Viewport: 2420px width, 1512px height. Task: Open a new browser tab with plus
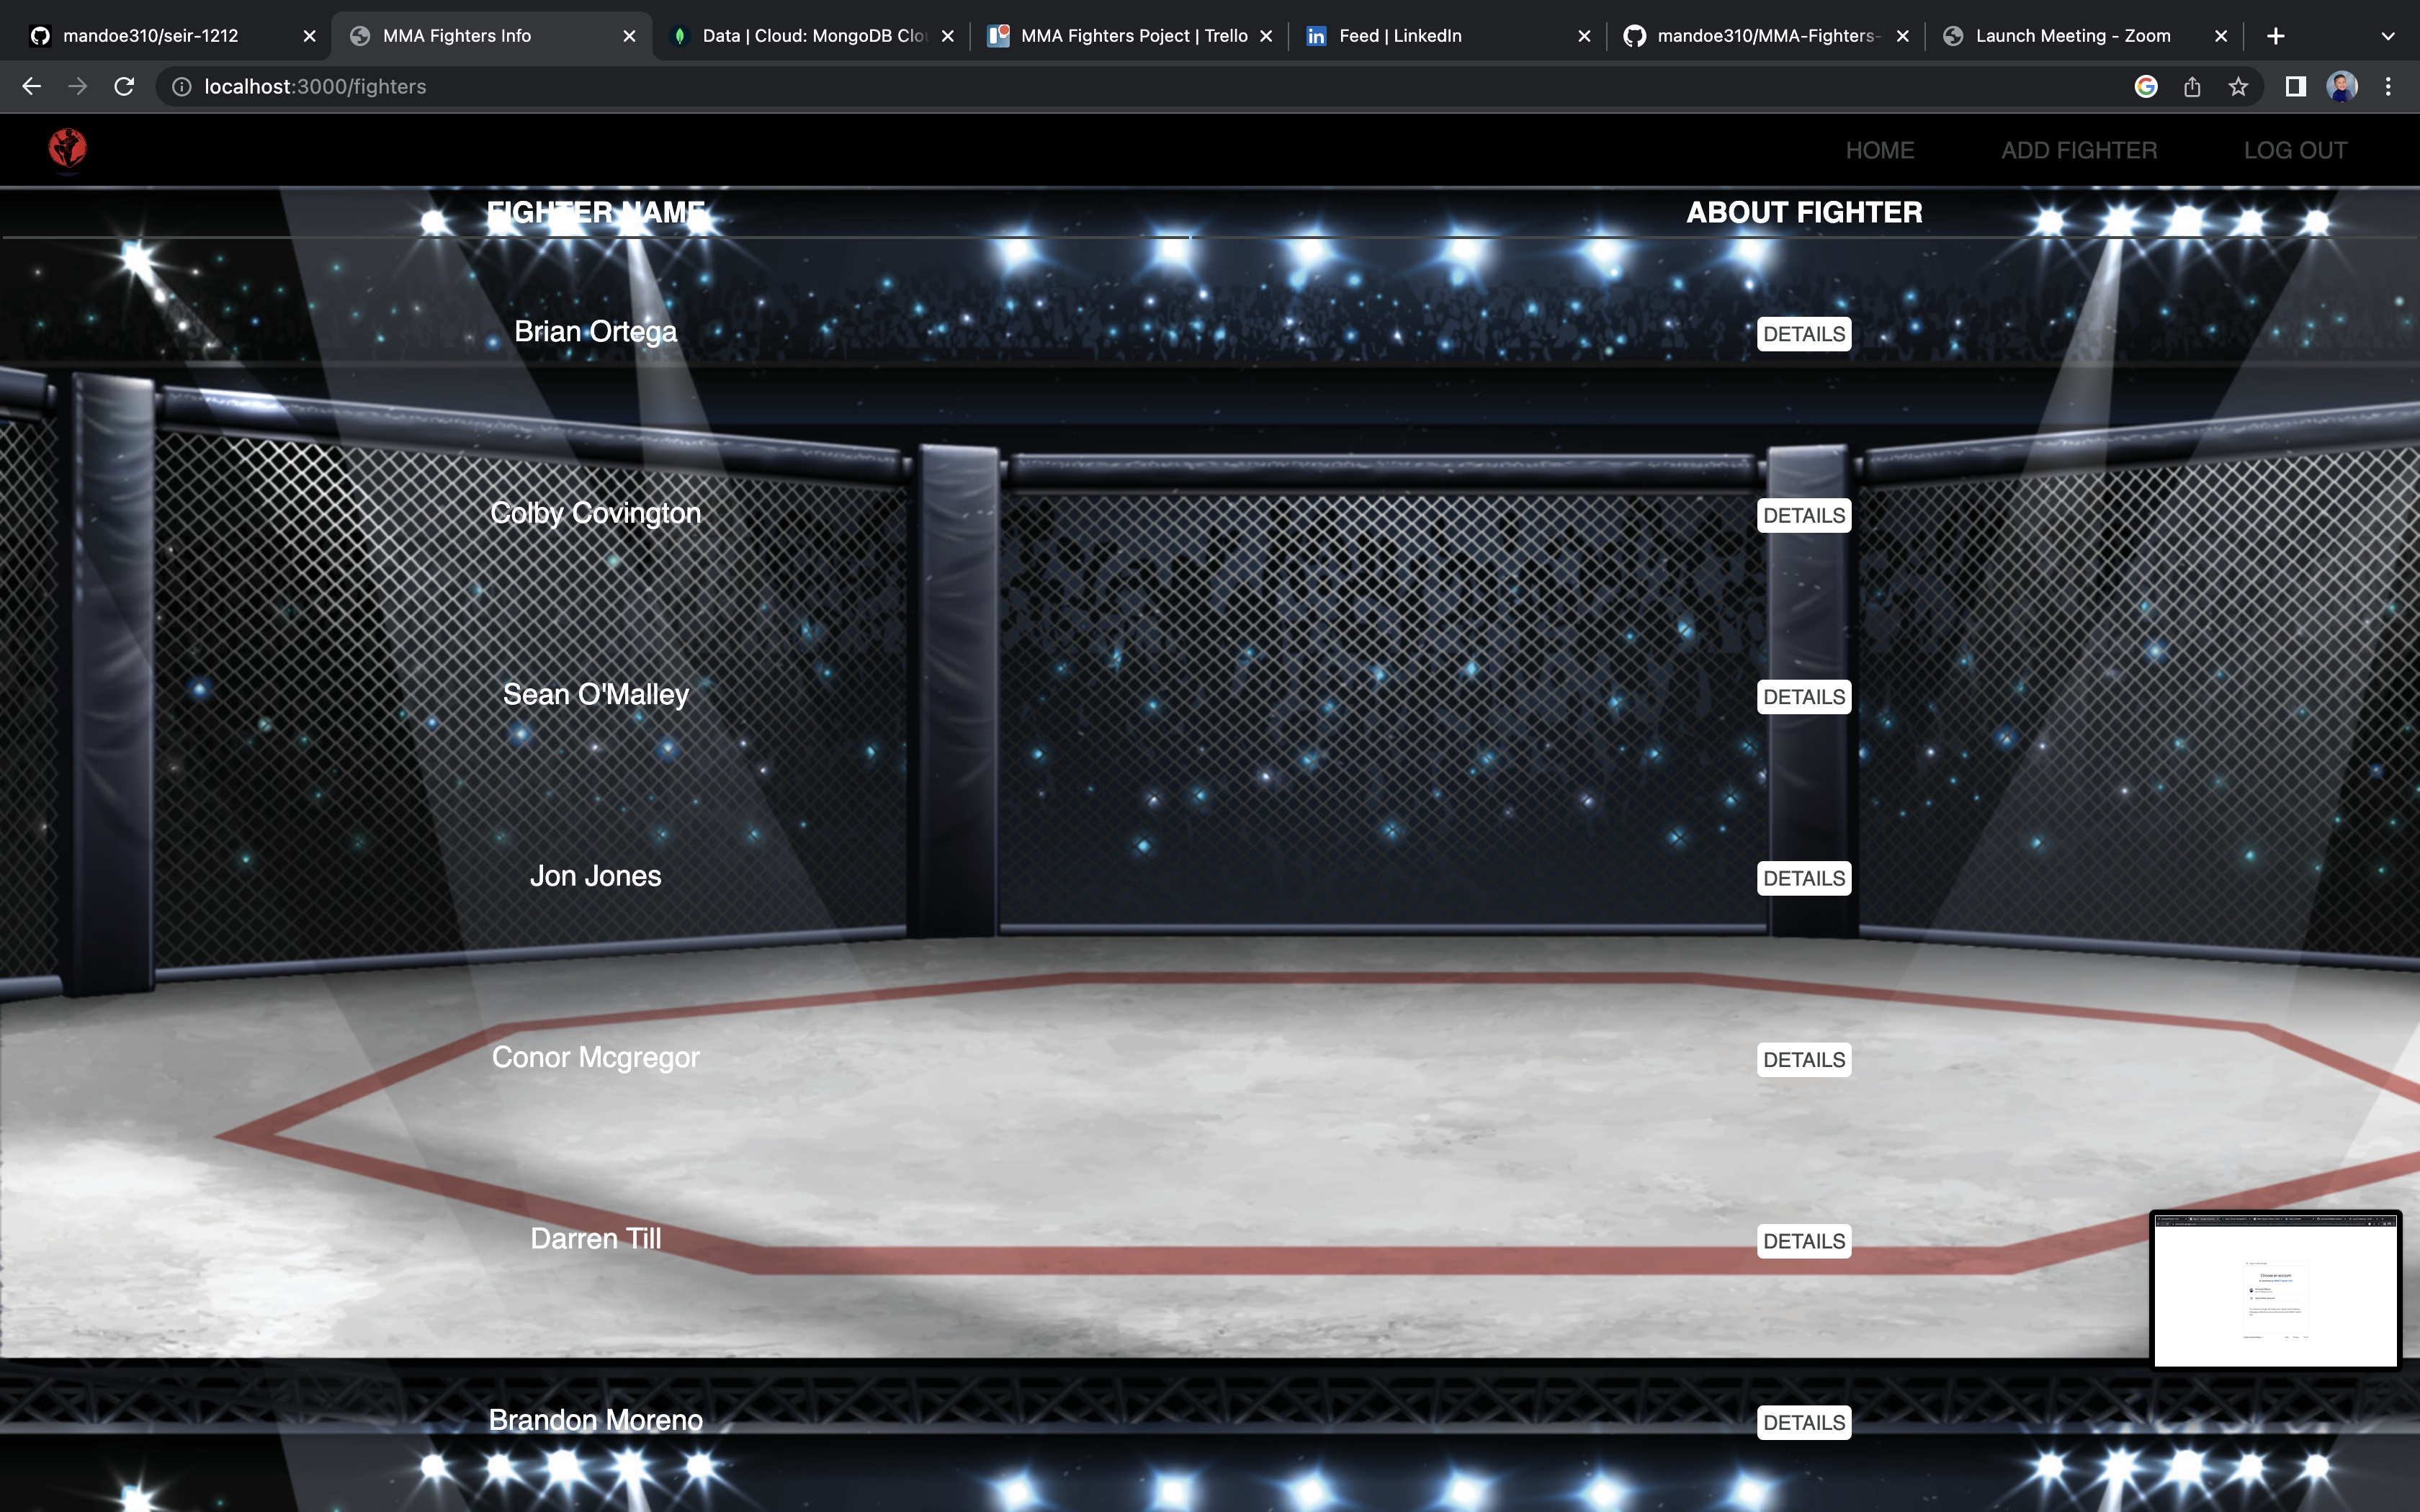2275,36
